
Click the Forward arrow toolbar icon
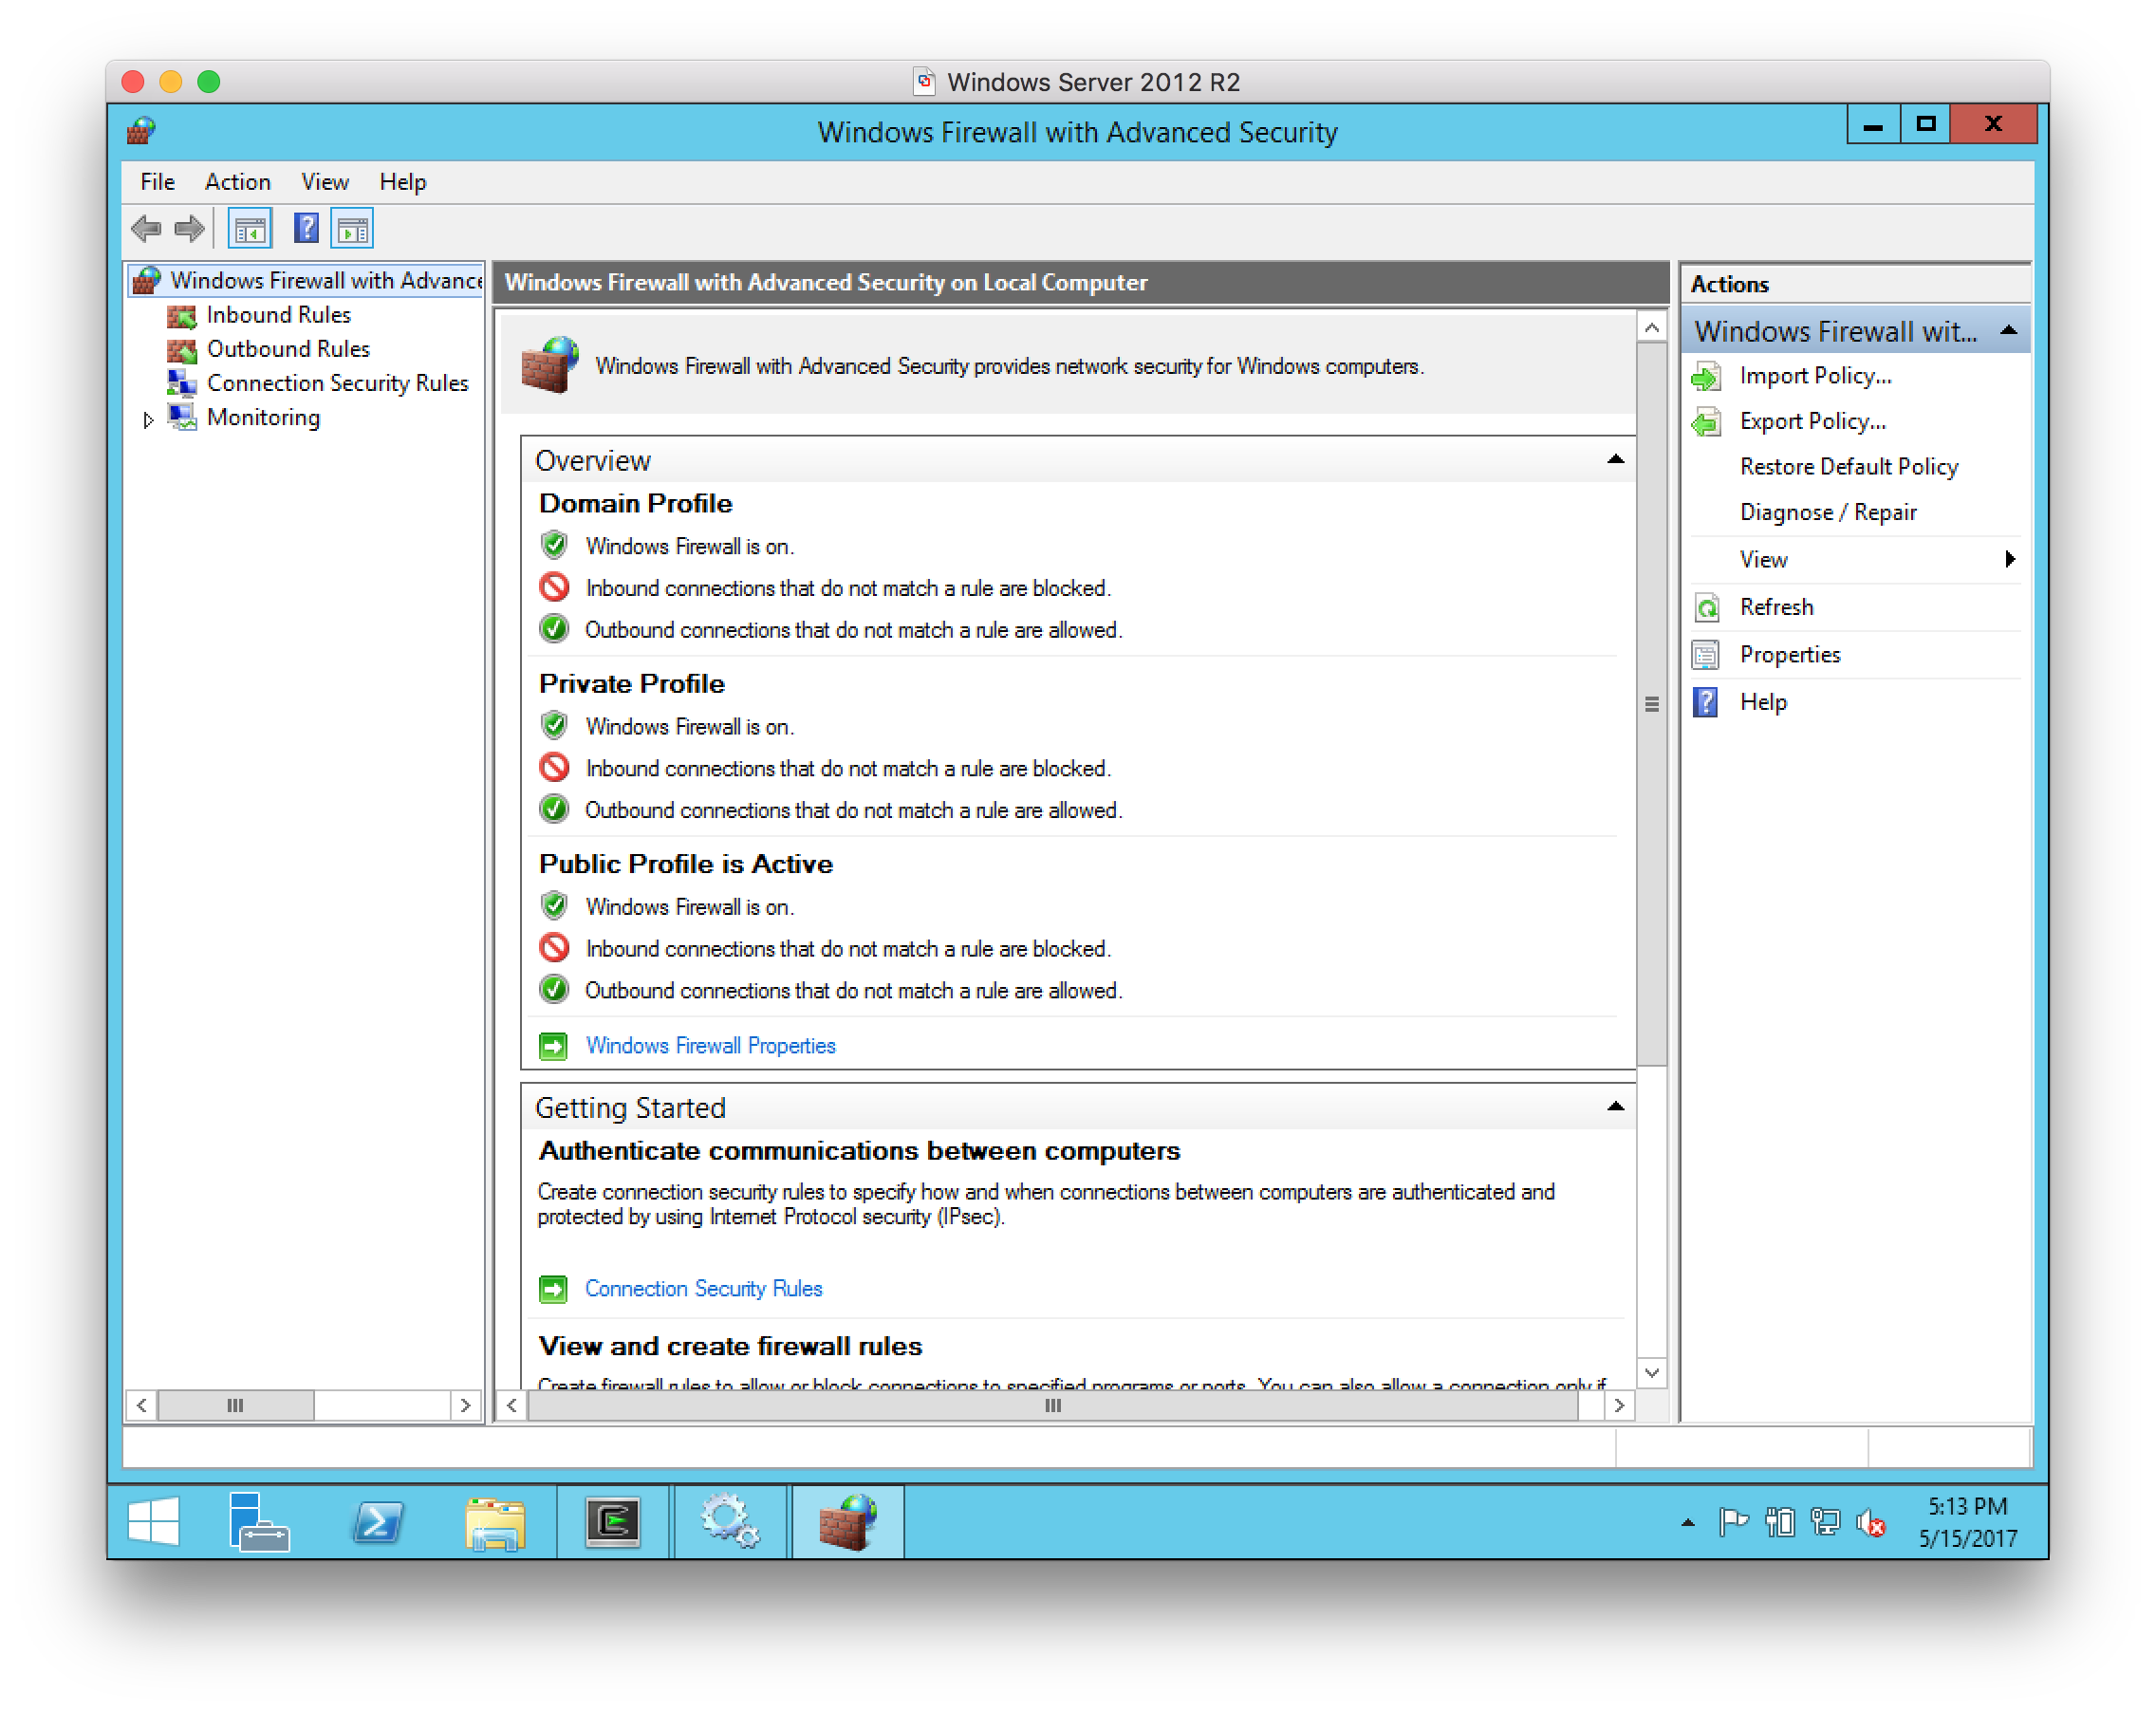[189, 229]
